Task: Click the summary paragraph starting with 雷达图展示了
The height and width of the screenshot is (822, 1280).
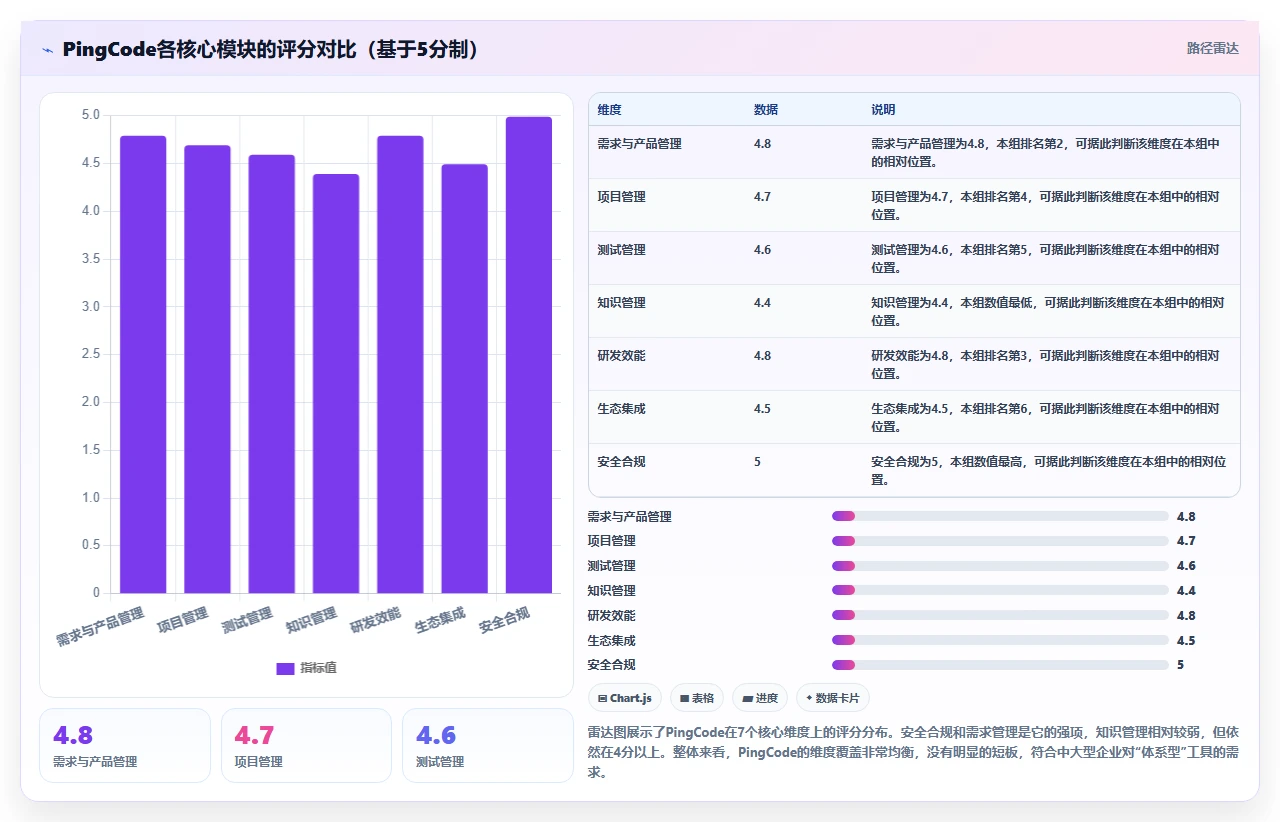Action: coord(913,752)
